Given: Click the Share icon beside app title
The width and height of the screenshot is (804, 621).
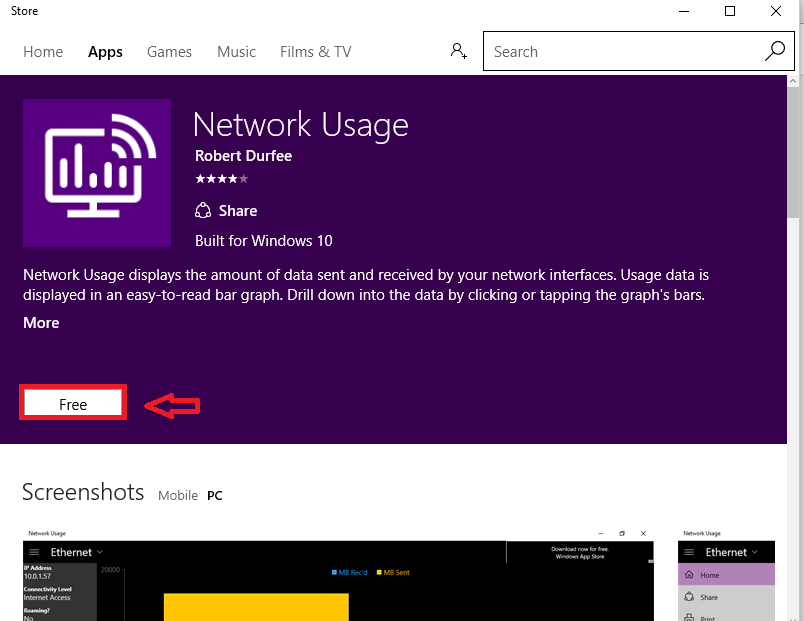Looking at the screenshot, I should 203,210.
